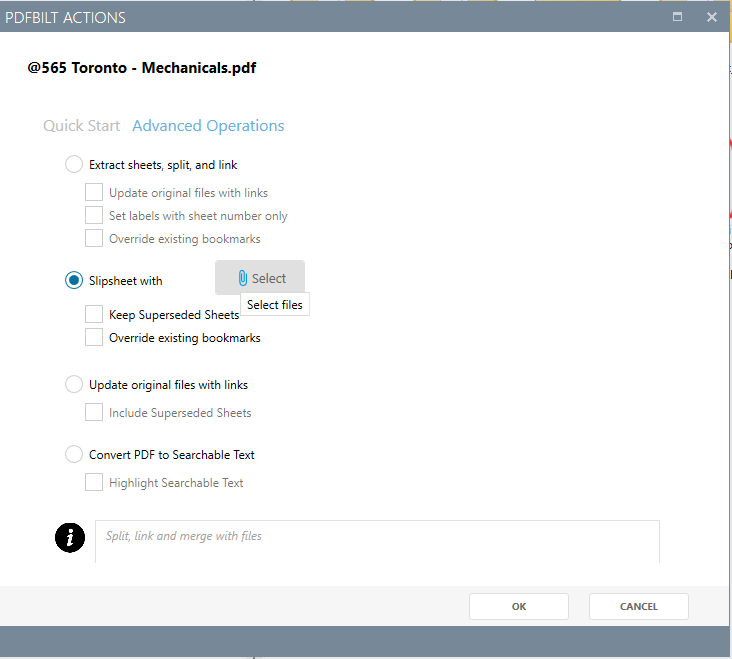Select the Update original files with links radio
Viewport: 732px width, 659px height.
[74, 384]
